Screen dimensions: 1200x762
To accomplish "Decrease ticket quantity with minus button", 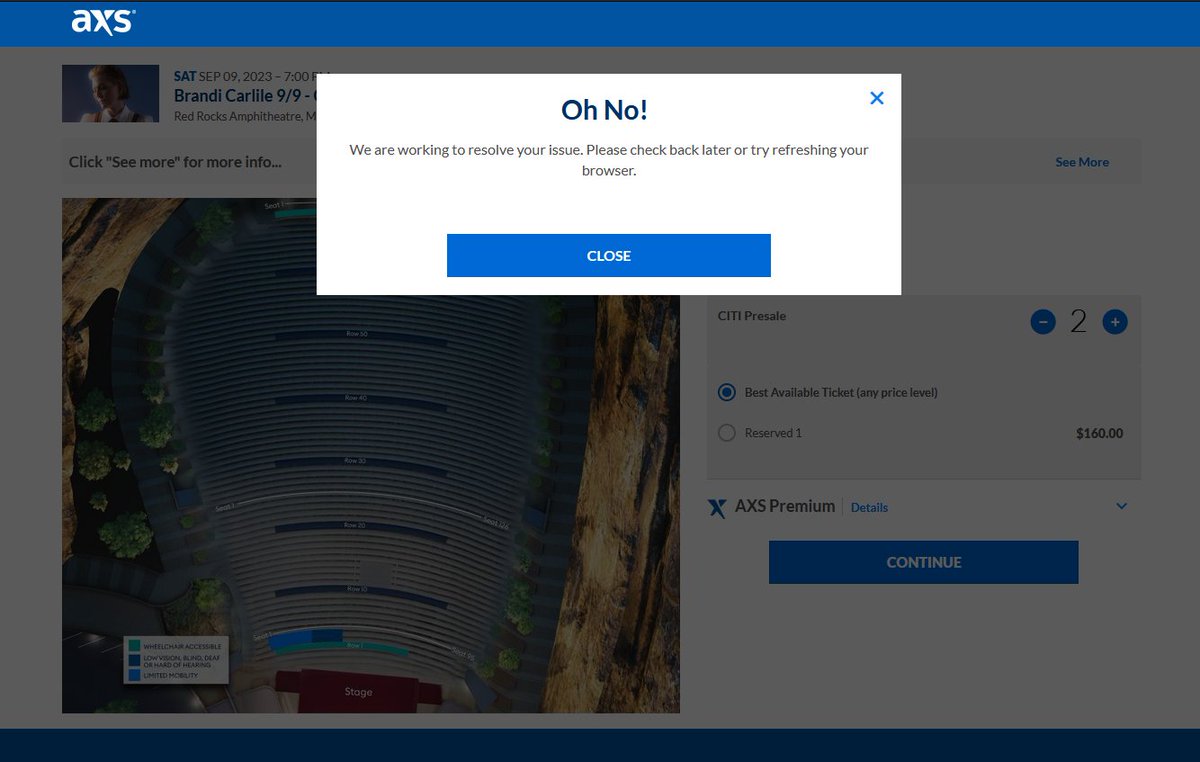I will [1043, 322].
